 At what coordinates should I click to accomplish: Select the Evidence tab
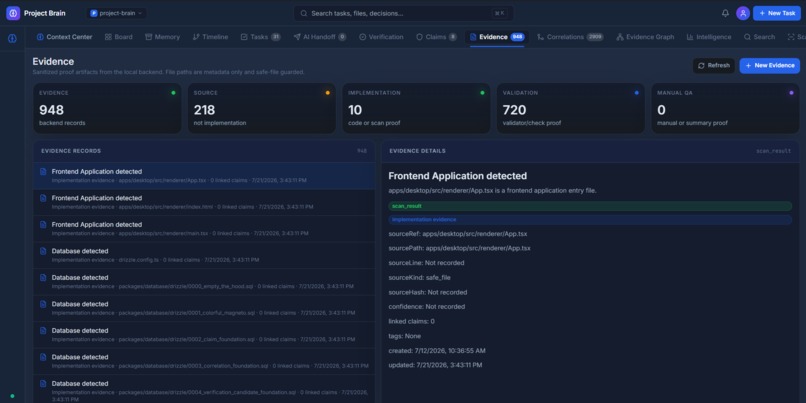click(497, 37)
